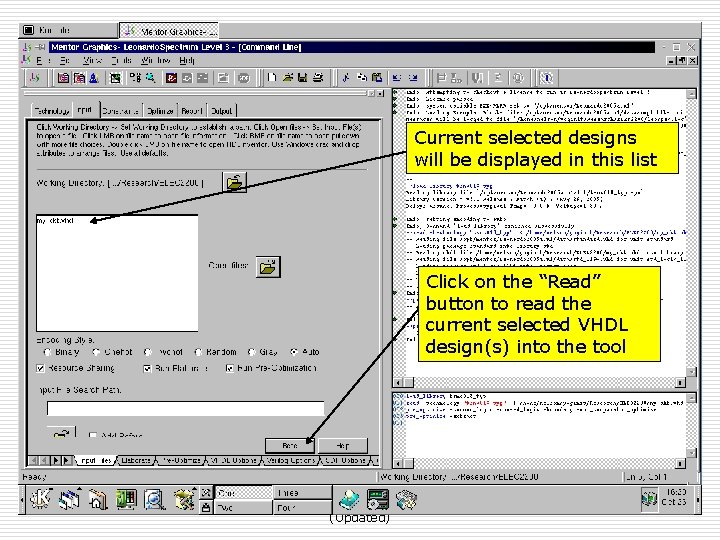The width and height of the screenshot is (720, 540).
Task: Click in the Input File Search Path field
Action: [186, 408]
